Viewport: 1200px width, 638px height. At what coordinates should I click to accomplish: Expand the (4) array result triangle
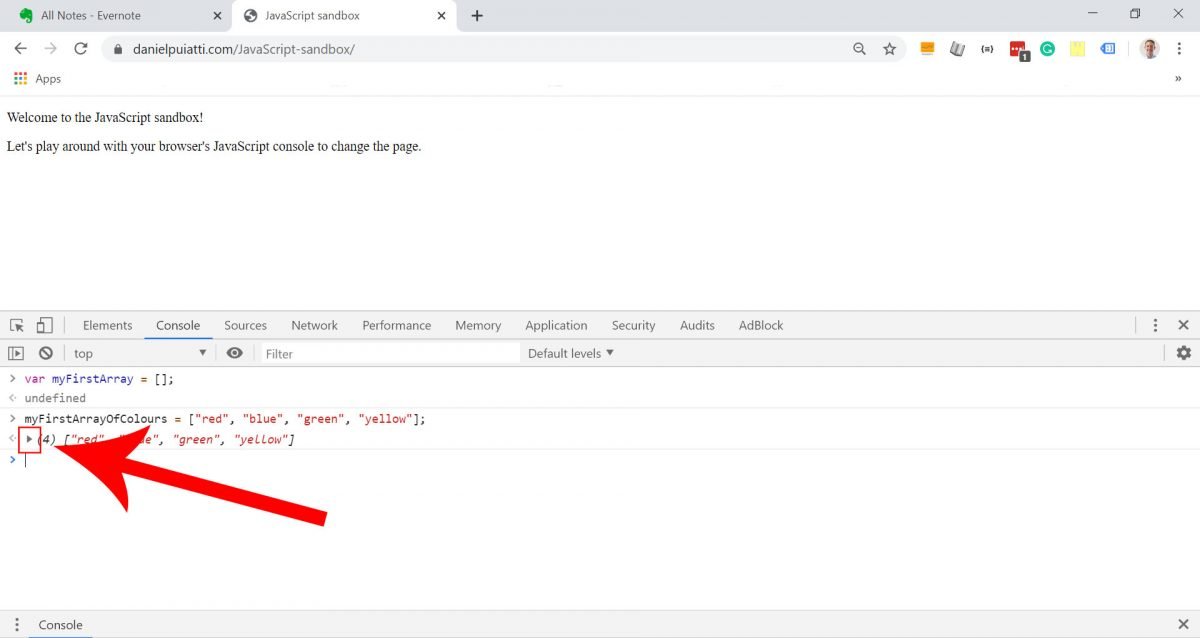(x=29, y=439)
